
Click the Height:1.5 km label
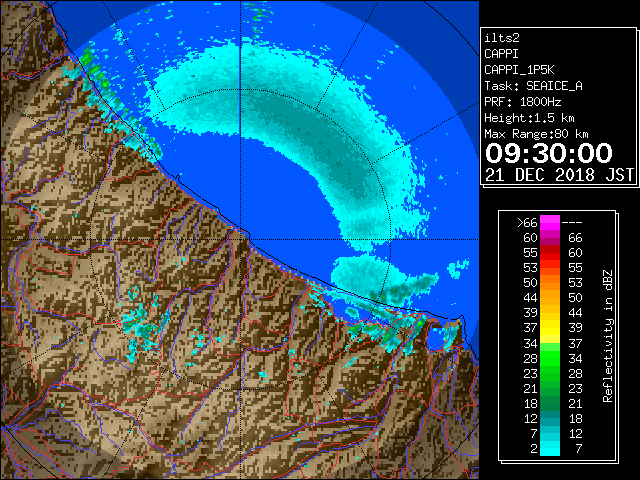pyautogui.click(x=529, y=118)
